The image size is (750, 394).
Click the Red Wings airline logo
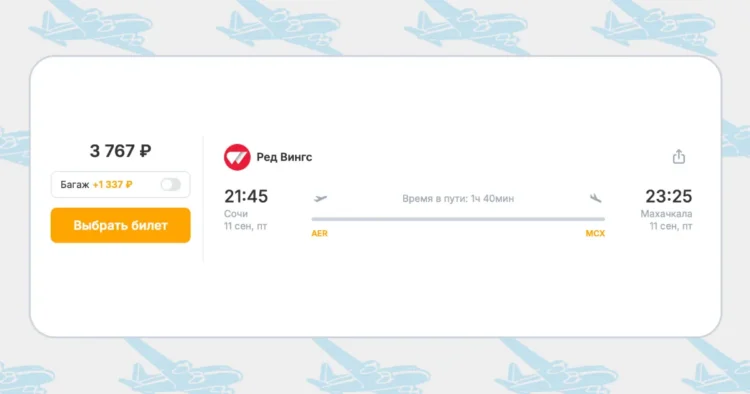[x=237, y=157]
